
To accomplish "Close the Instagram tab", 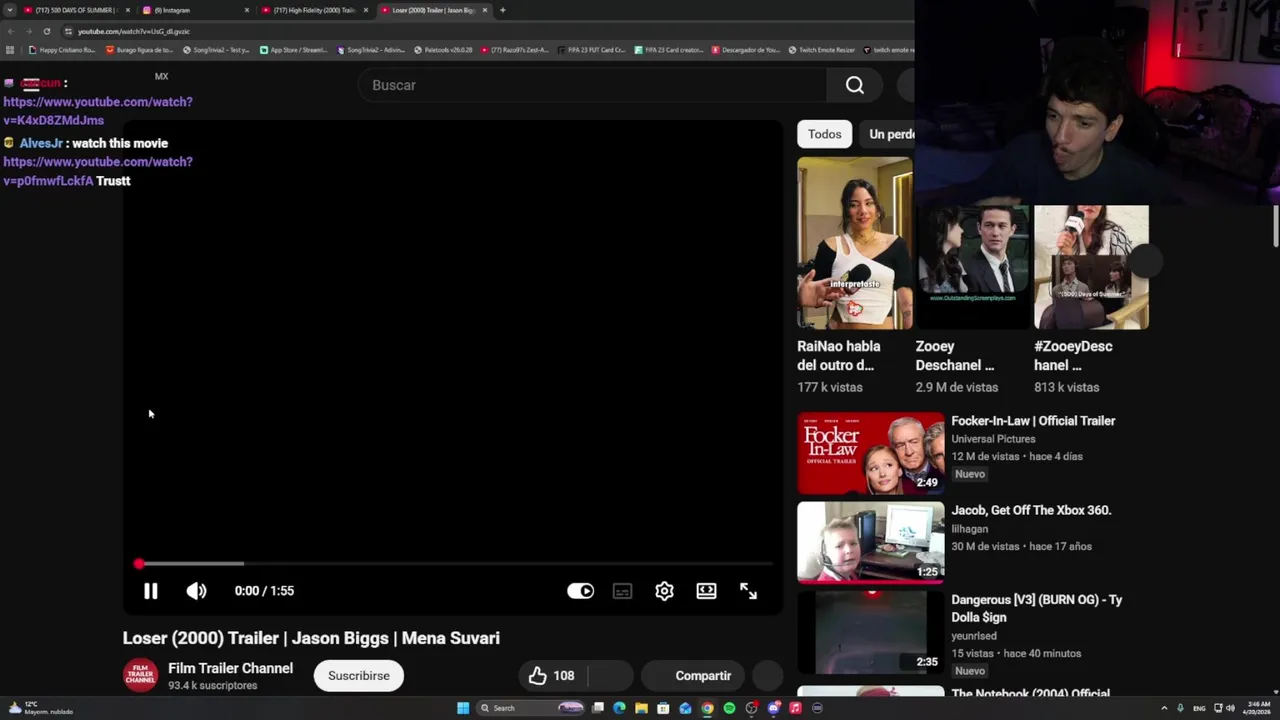I will click(247, 10).
